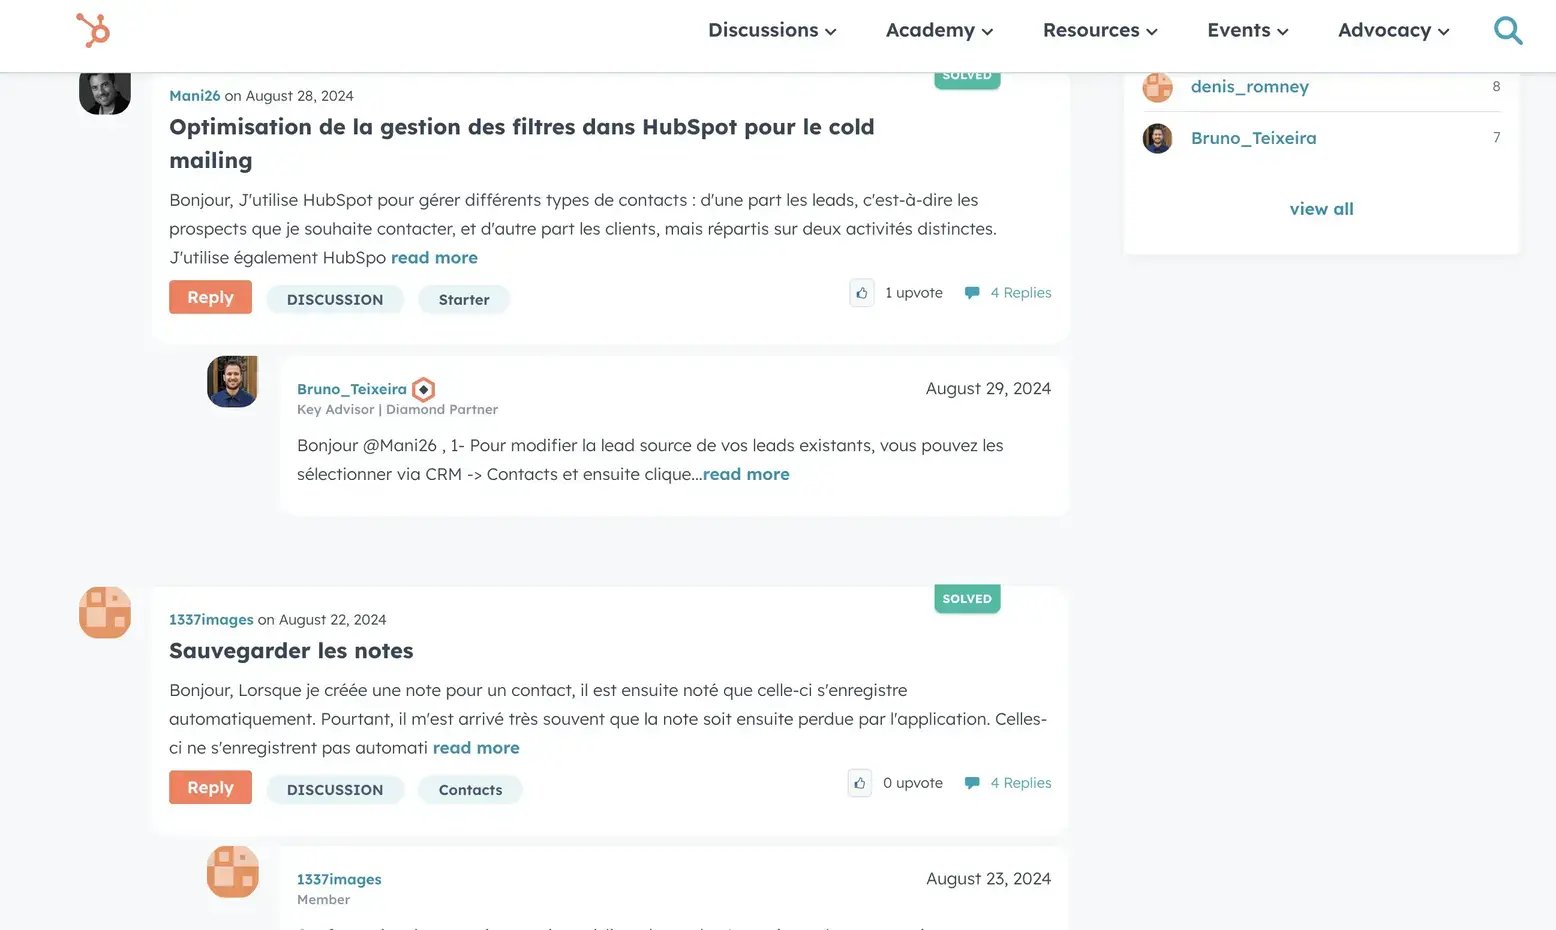Click thumbs-up icon on cold mailing post
1556x930 pixels.
[862, 293]
